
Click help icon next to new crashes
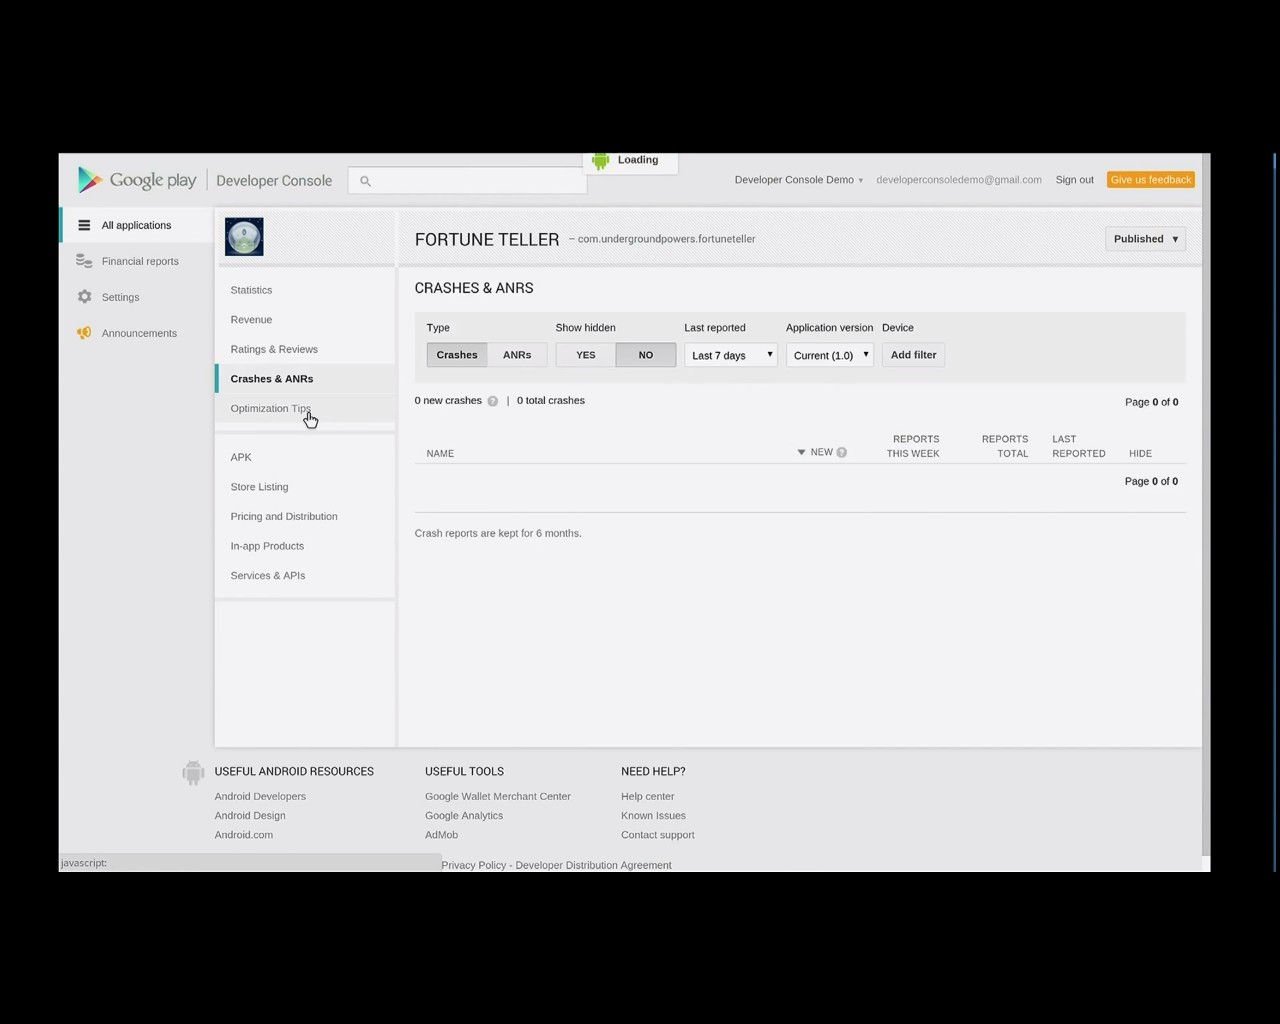point(492,401)
